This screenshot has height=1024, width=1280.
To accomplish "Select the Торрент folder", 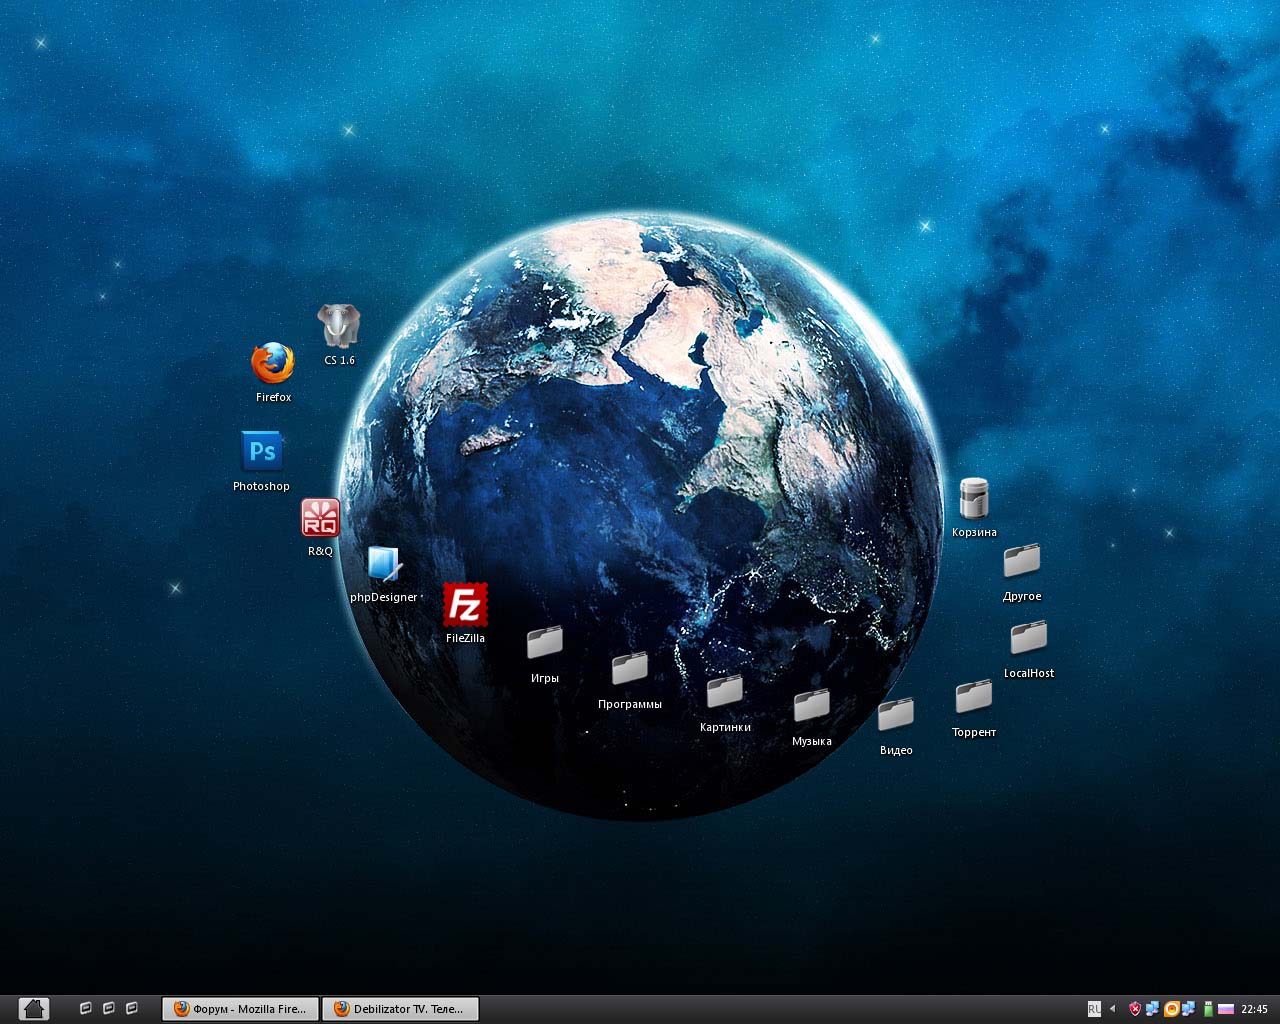I will (973, 697).
